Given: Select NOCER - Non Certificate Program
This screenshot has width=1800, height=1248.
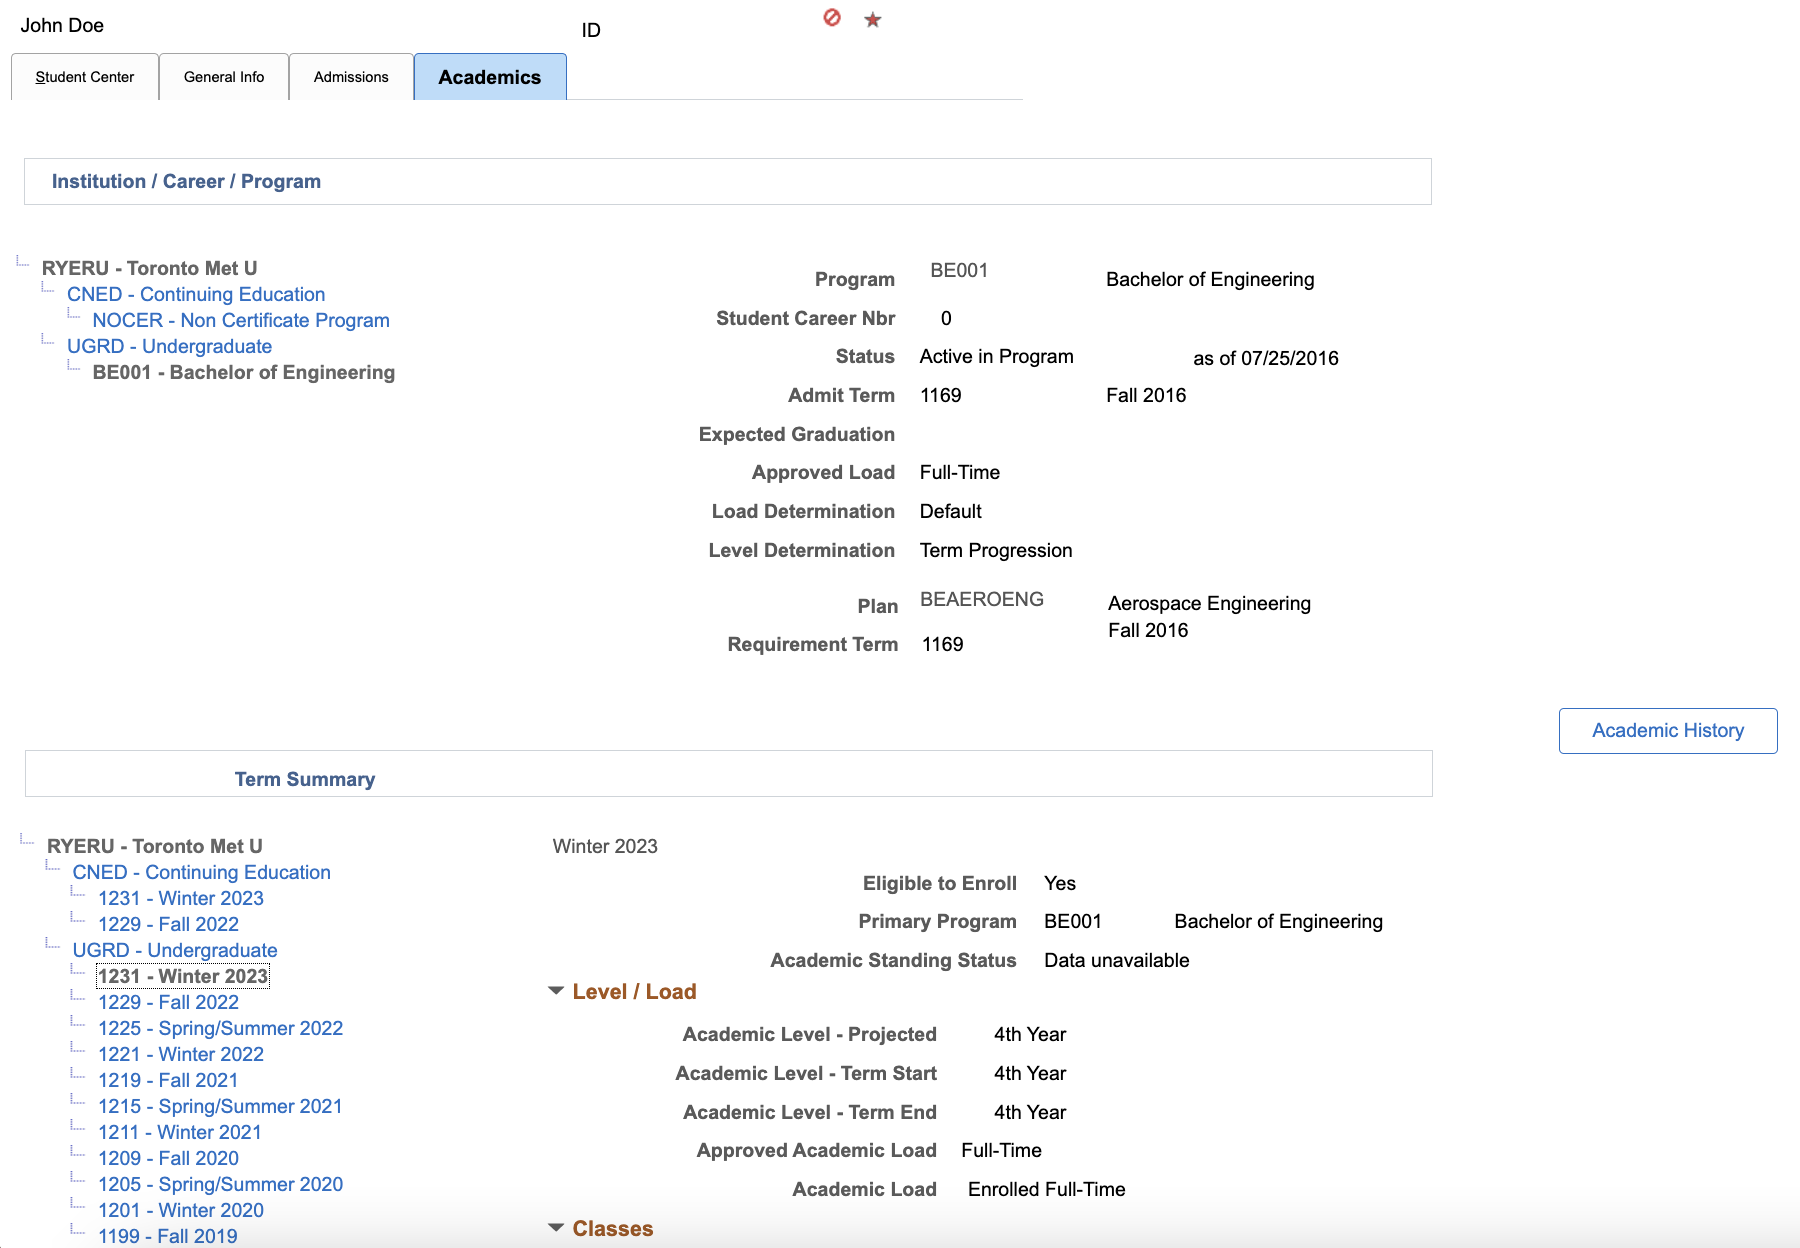Looking at the screenshot, I should pyautogui.click(x=241, y=320).
